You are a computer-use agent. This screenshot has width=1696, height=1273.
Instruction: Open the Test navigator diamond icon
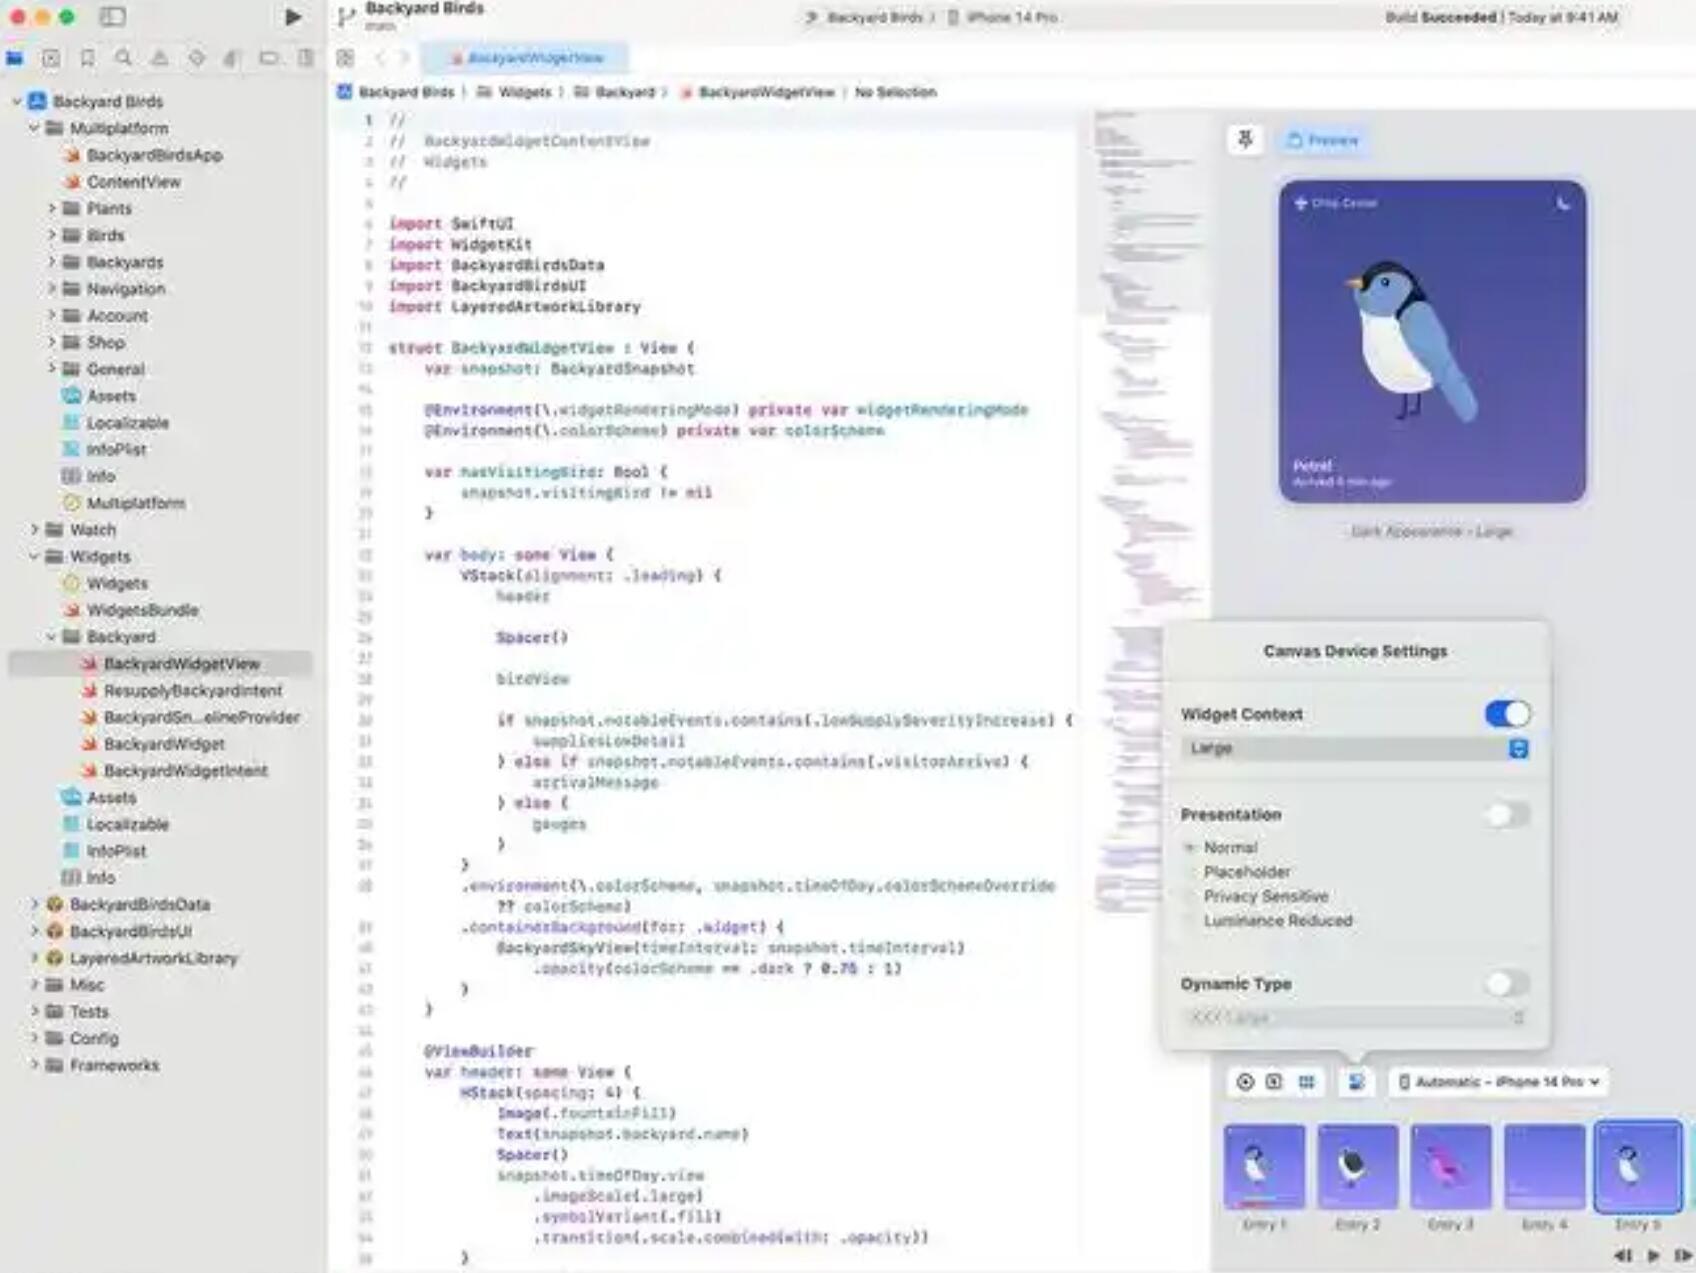196,58
